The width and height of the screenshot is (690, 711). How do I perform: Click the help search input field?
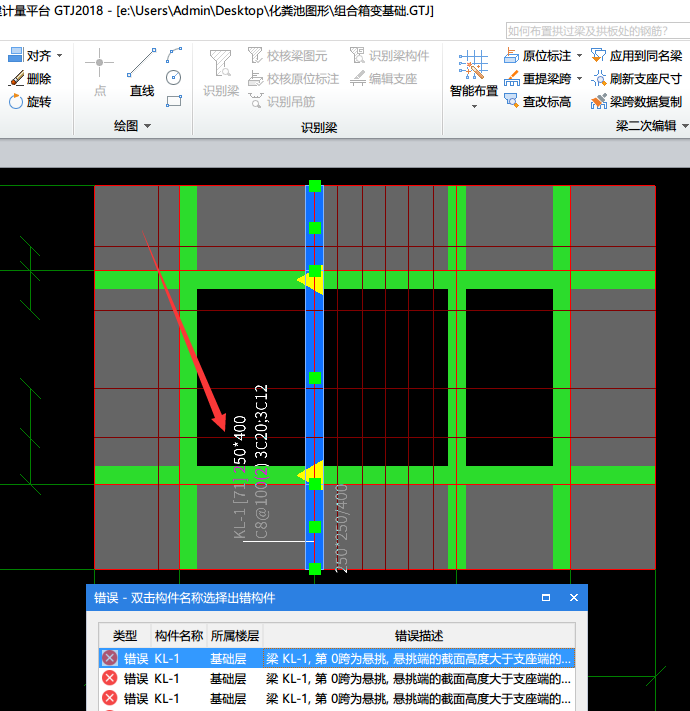coord(598,31)
